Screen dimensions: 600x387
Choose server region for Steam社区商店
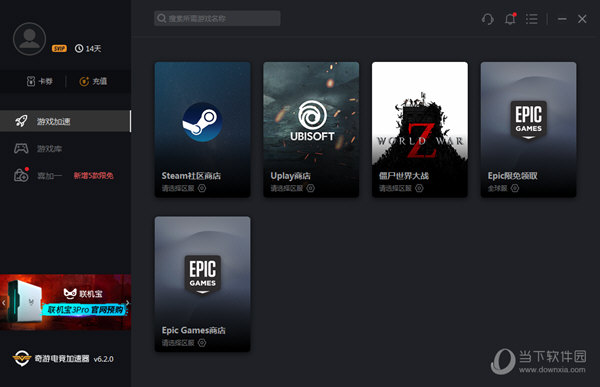point(184,188)
